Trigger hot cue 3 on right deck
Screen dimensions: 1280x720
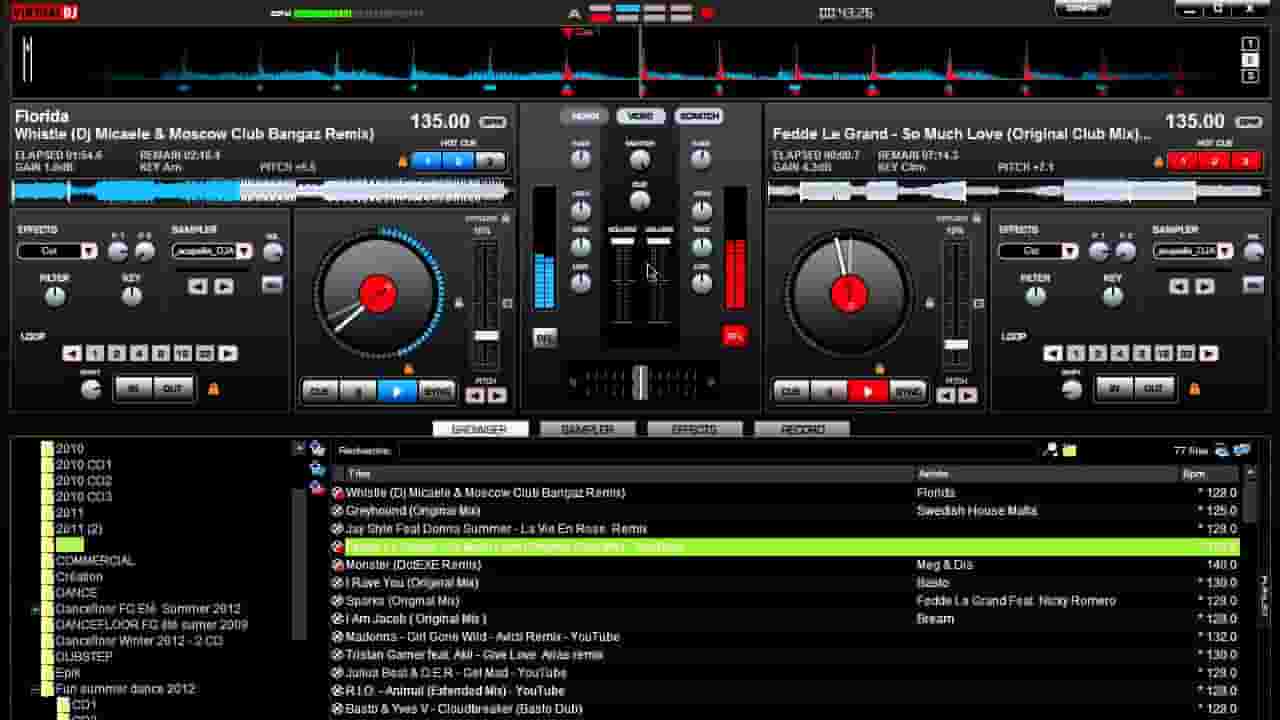pos(1245,160)
